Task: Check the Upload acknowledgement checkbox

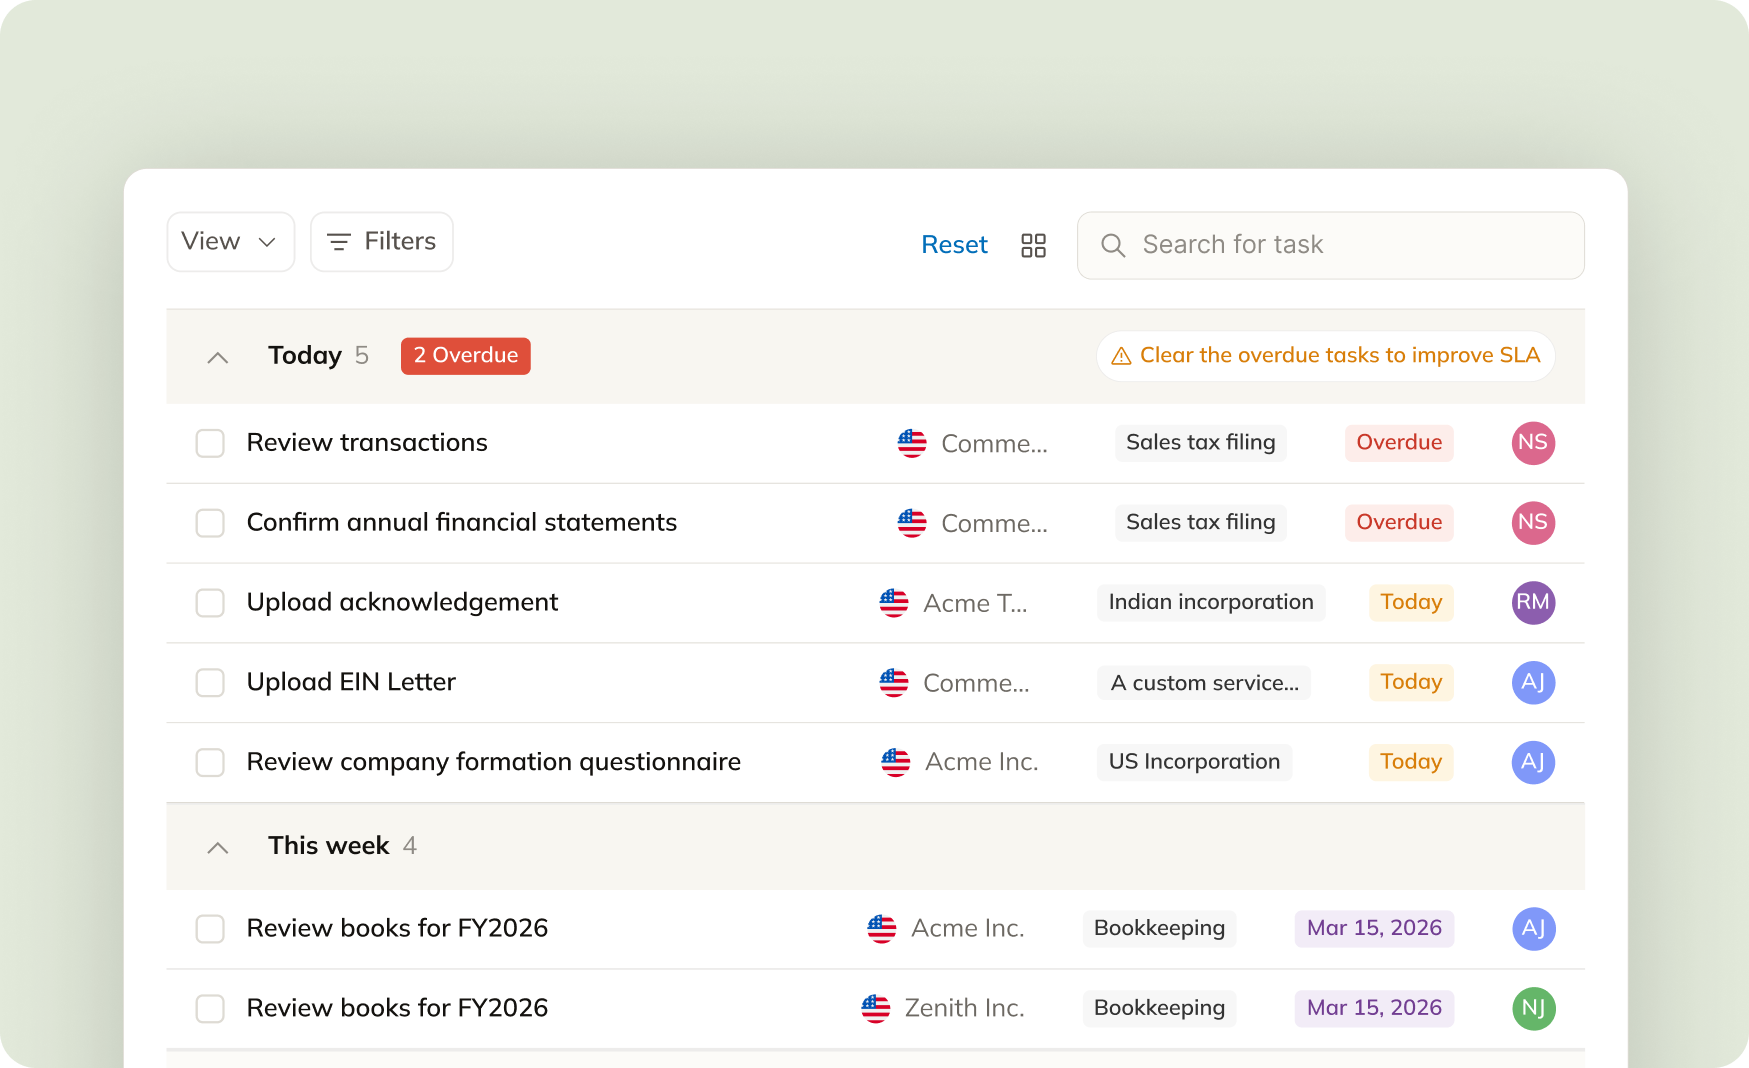Action: point(210,603)
